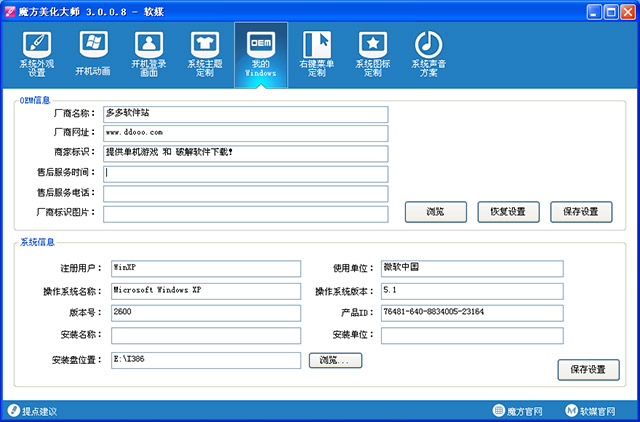Close the 魔方美化大师 window

pos(628,12)
